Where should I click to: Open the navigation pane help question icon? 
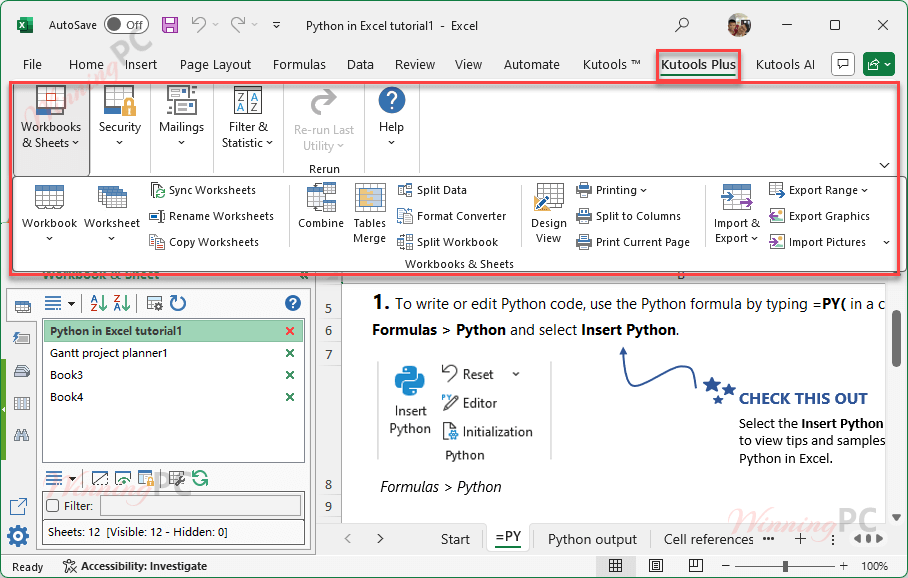click(293, 303)
